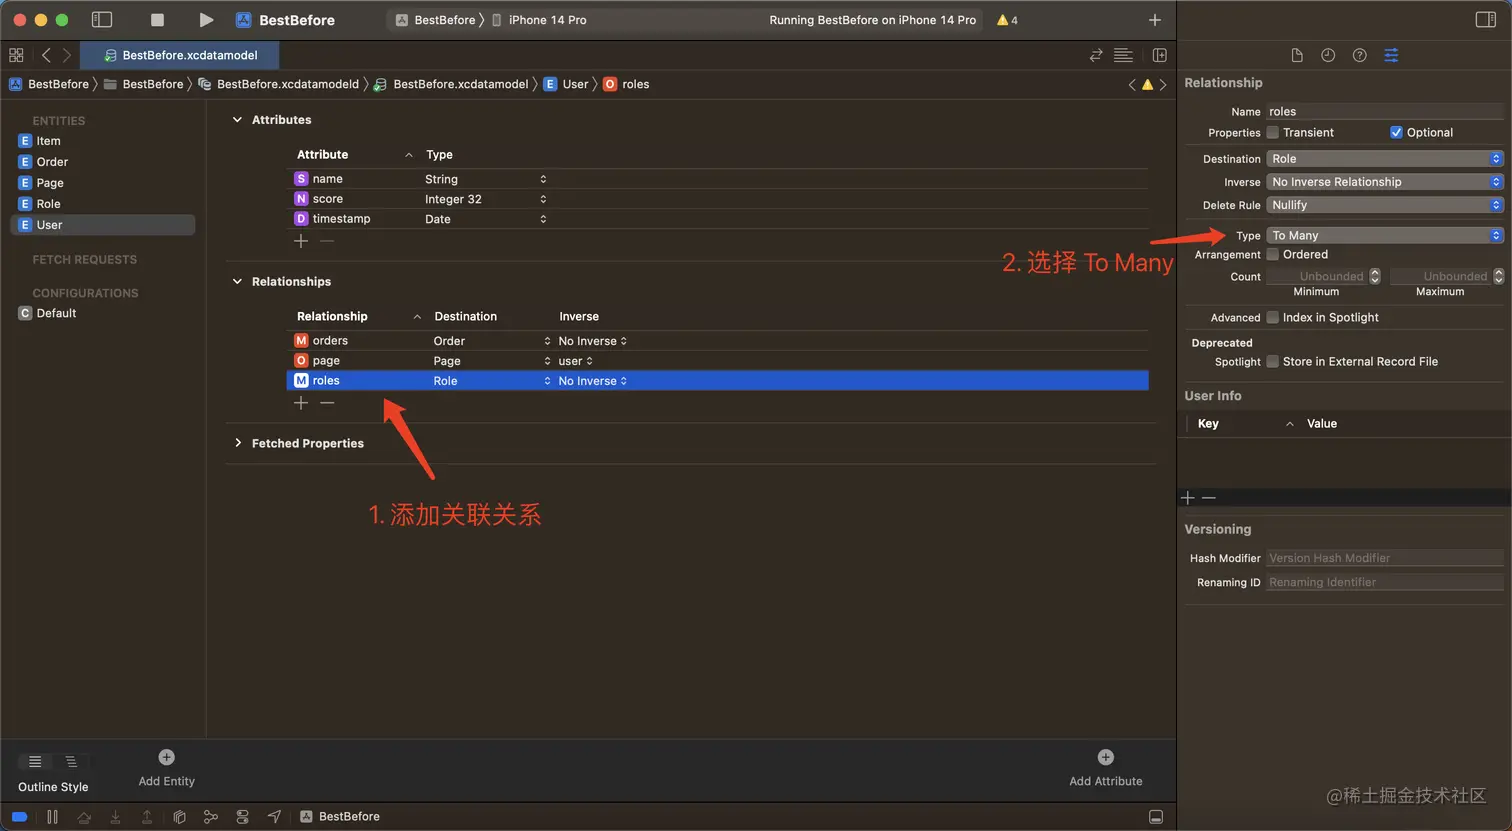Jump to next issue arrow
Image resolution: width=1512 pixels, height=831 pixels.
click(x=1163, y=84)
